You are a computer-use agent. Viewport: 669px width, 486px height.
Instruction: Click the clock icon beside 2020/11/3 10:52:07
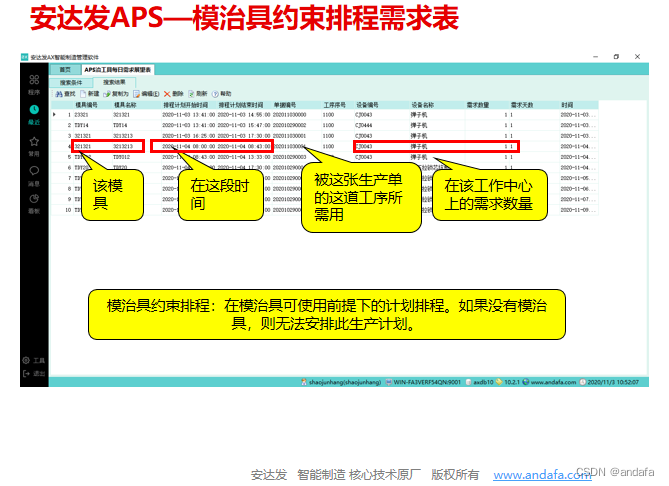pyautogui.click(x=583, y=382)
